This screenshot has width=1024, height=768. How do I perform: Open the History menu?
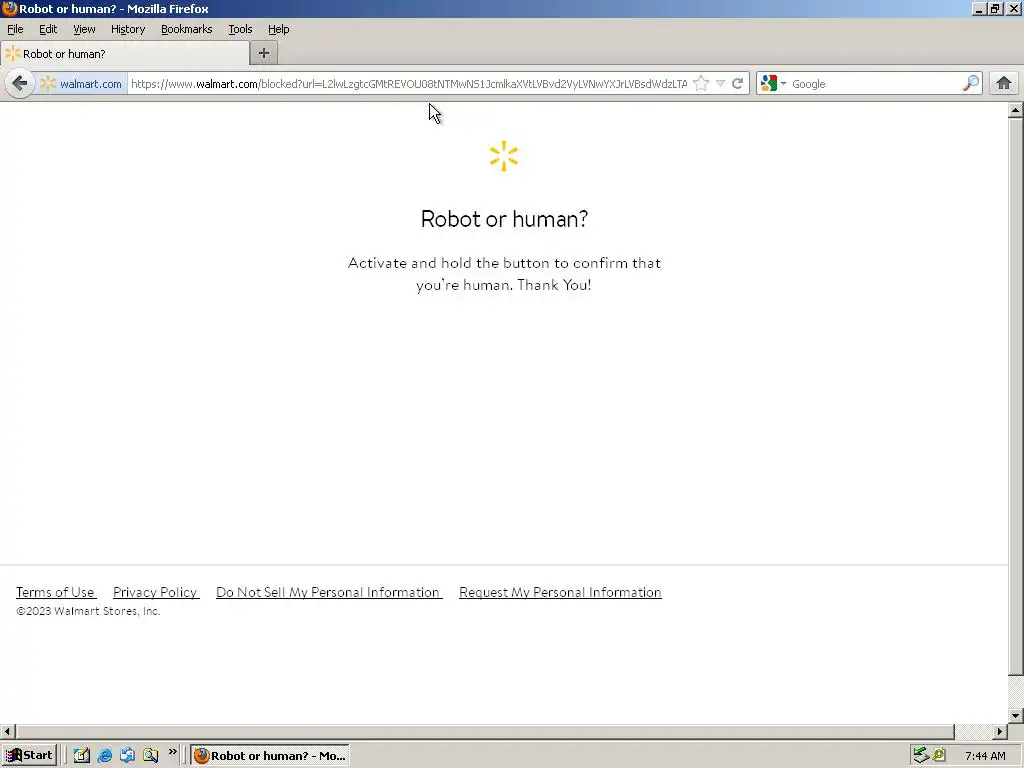pos(128,29)
